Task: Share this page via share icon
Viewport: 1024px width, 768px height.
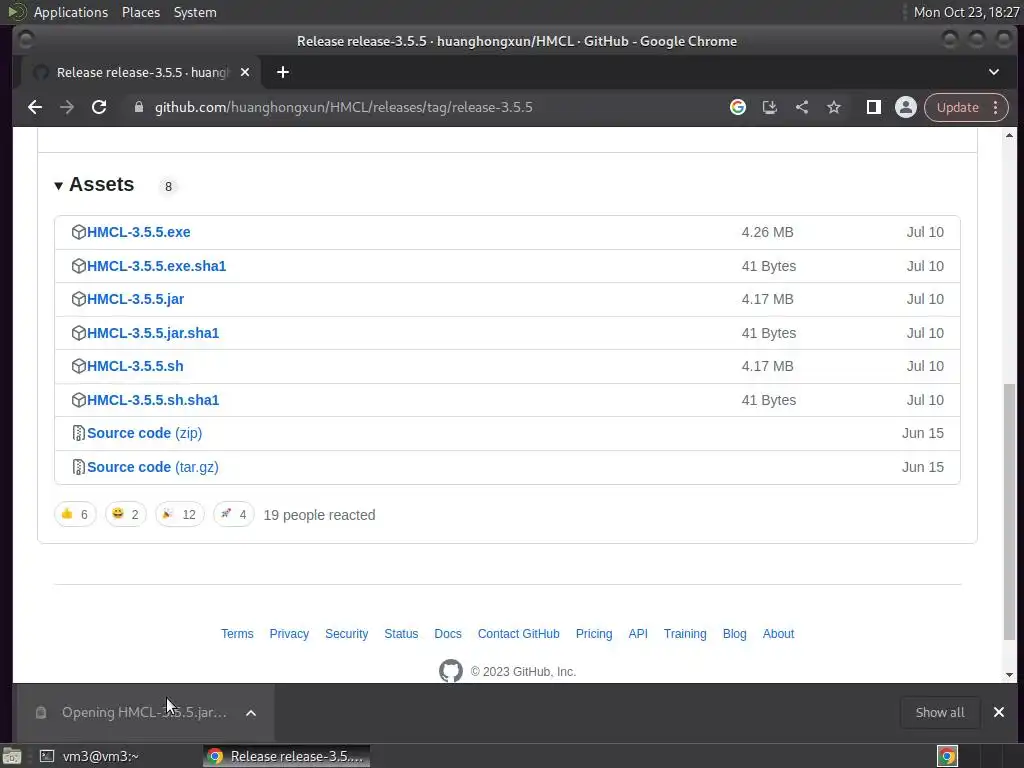Action: (x=802, y=107)
